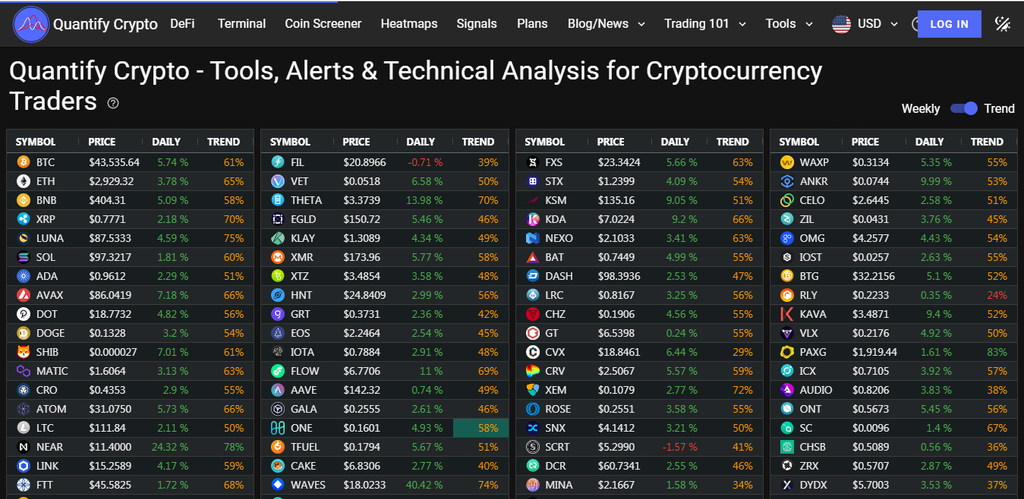
Task: Click the $135.16 KSM price
Action: 616,200
